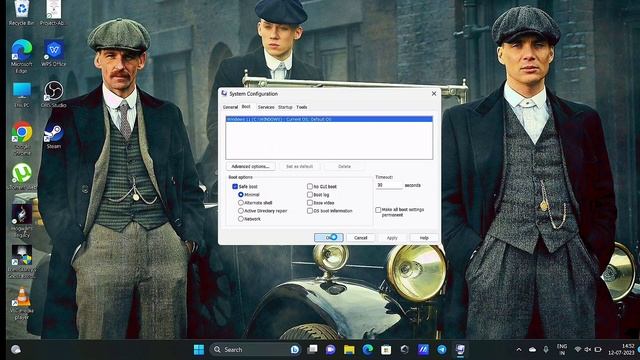
Task: Open the Recycle Bin desktop icon
Action: pos(21,12)
